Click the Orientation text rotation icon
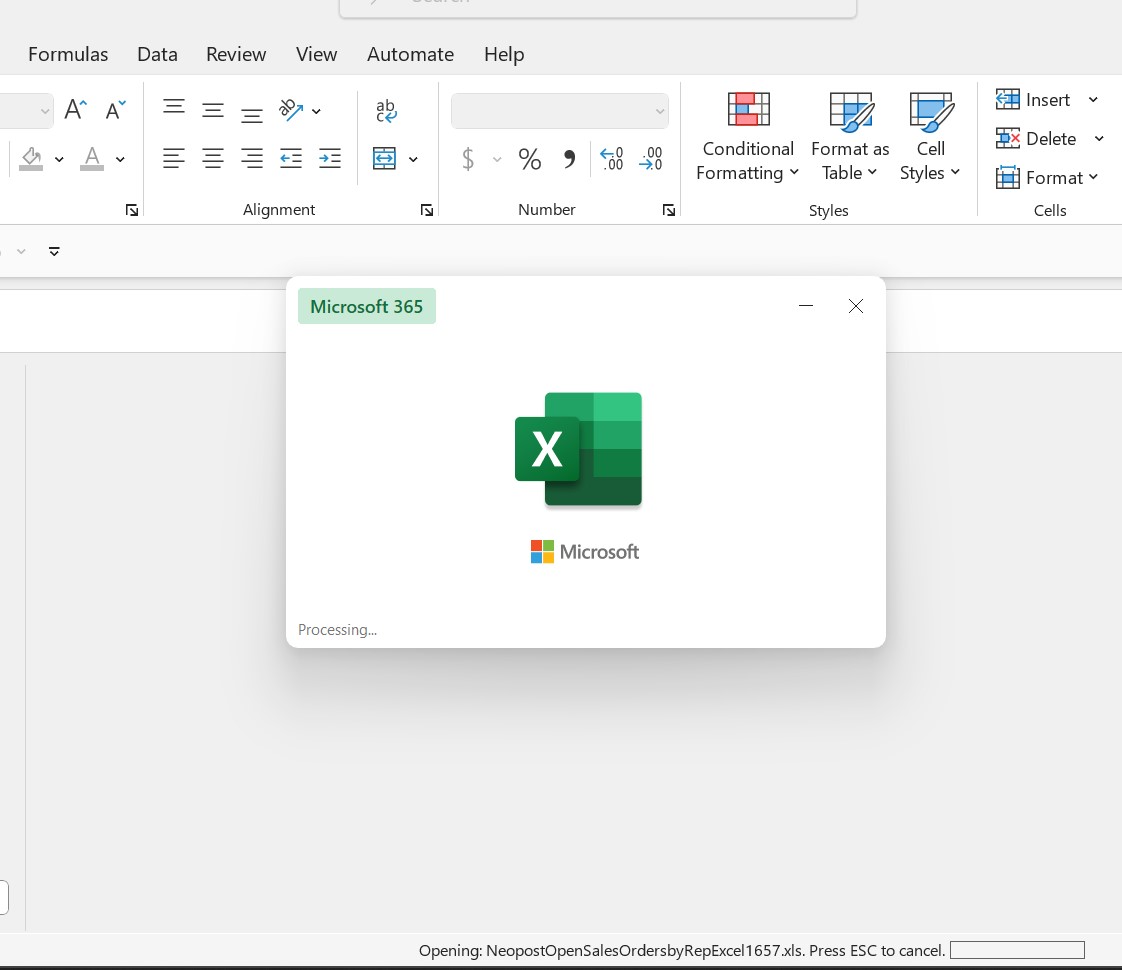The height and width of the screenshot is (970, 1122). point(291,110)
